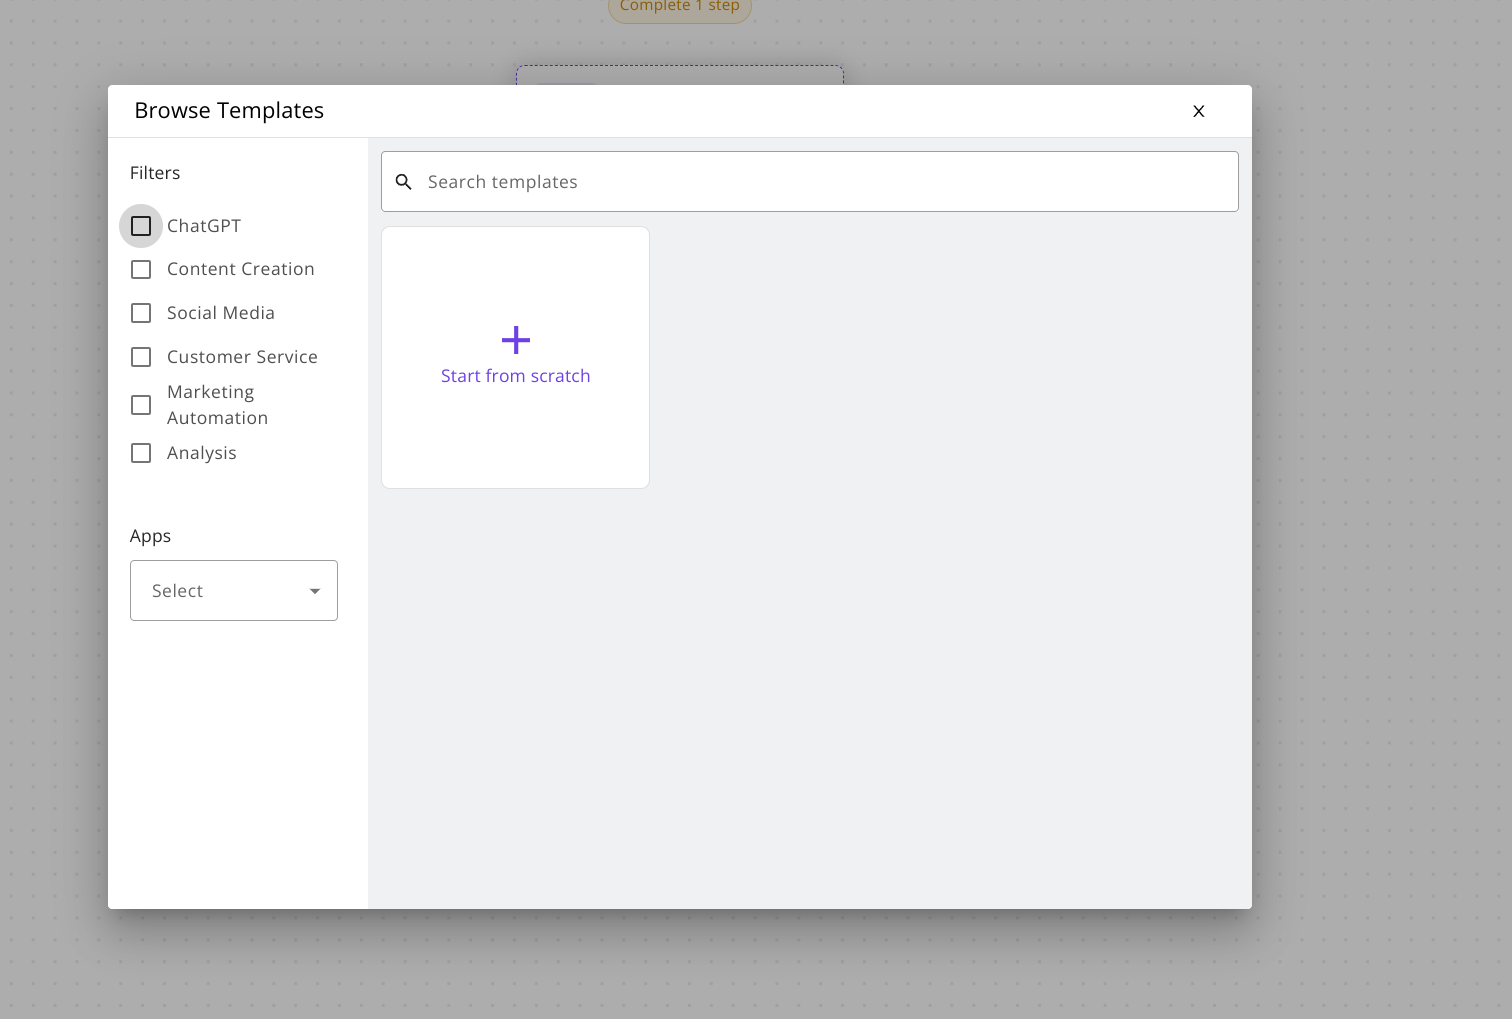Expand the Apps dropdown arrow
Viewport: 1512px width, 1019px height.
[315, 591]
